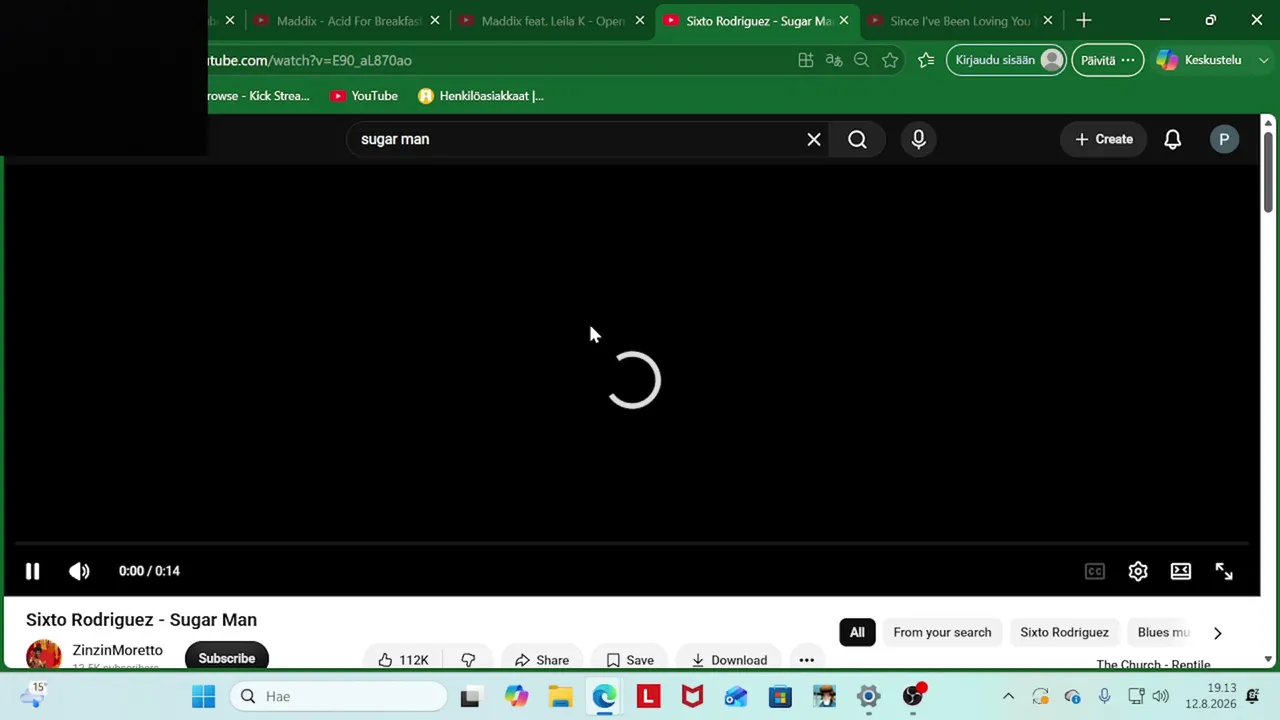The image size is (1280, 720).
Task: Open the Kick Streaming bookmark
Action: click(260, 96)
